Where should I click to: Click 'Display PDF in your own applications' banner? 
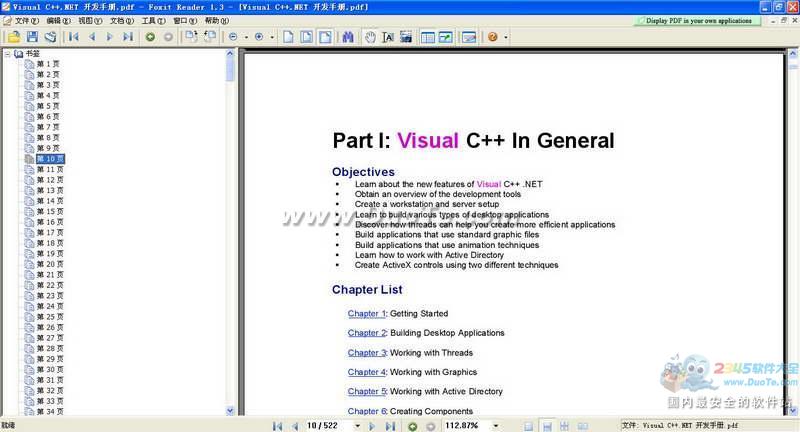click(697, 21)
